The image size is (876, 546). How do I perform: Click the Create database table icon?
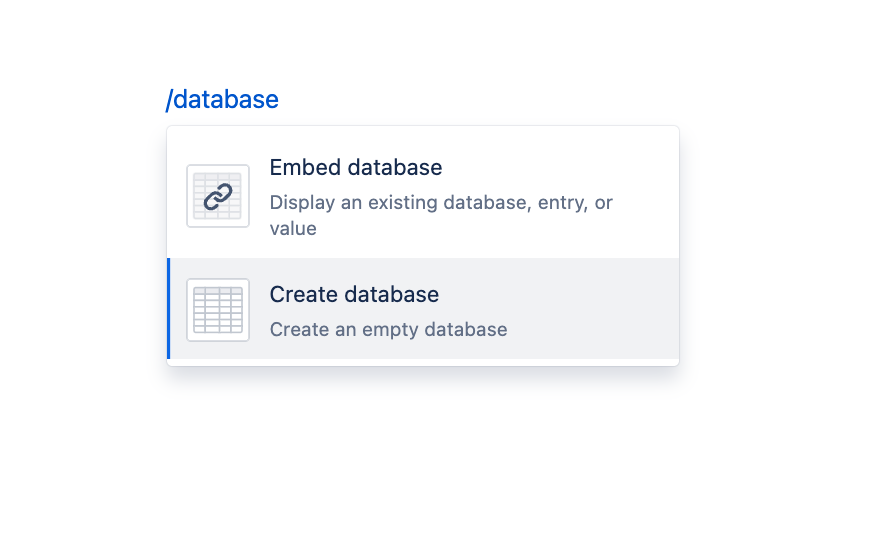pos(218,310)
